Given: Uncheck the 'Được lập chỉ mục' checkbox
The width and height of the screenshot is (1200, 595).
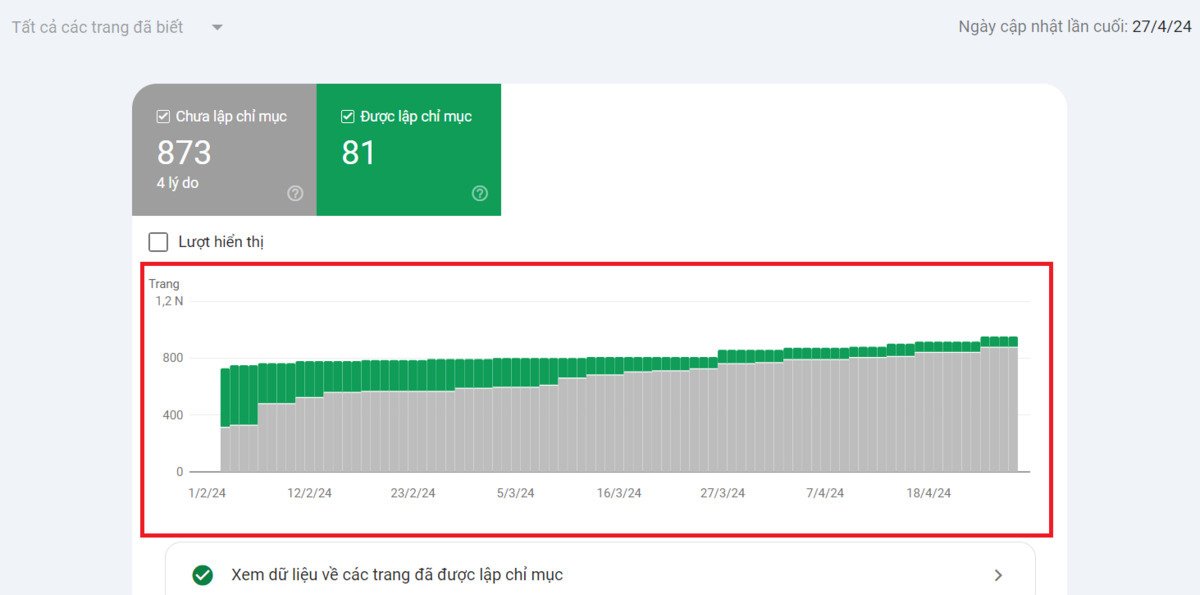Looking at the screenshot, I should pyautogui.click(x=347, y=116).
